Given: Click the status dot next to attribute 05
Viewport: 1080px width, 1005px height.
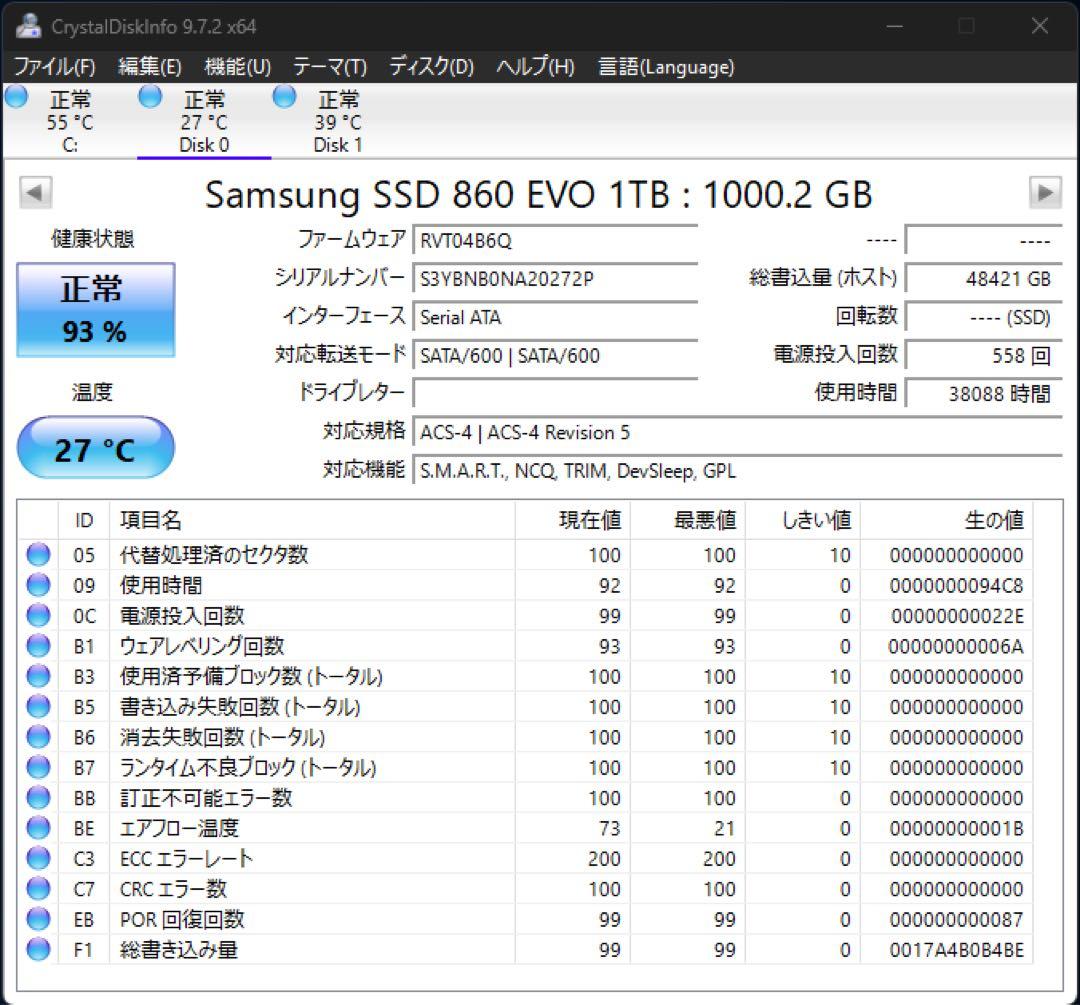Looking at the screenshot, I should pos(36,555).
